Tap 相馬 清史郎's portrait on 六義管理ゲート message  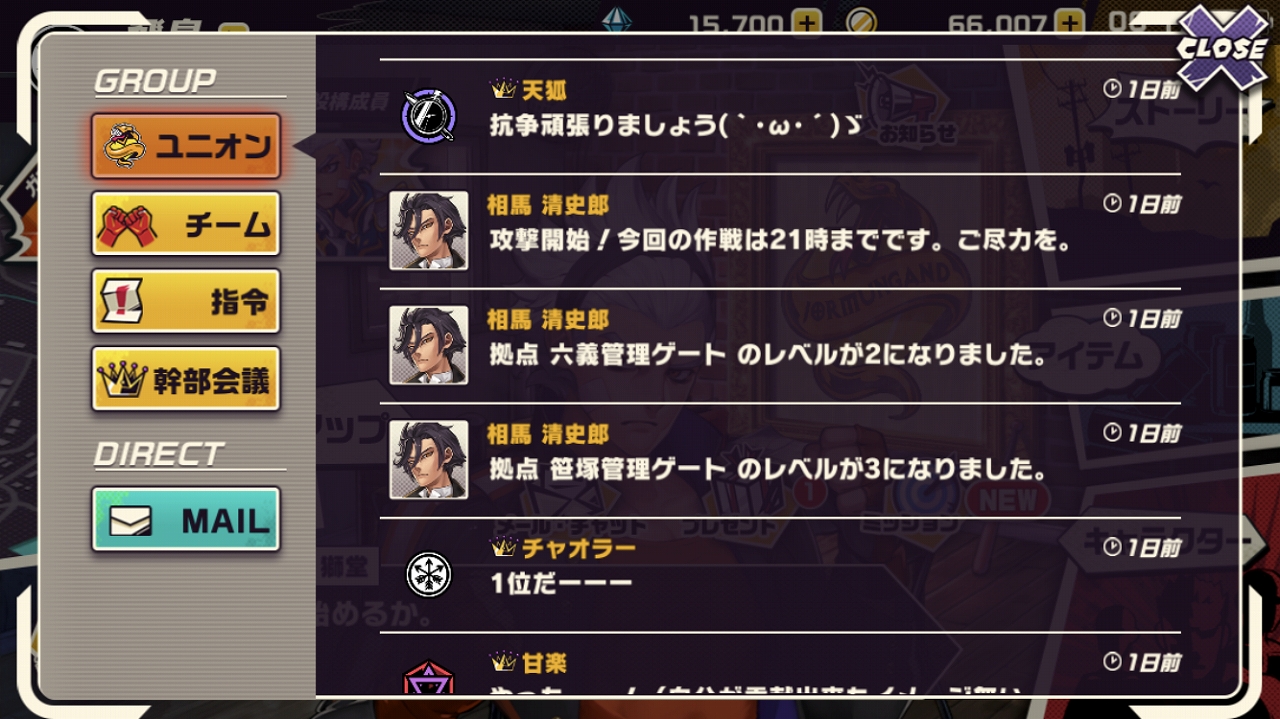click(x=429, y=345)
